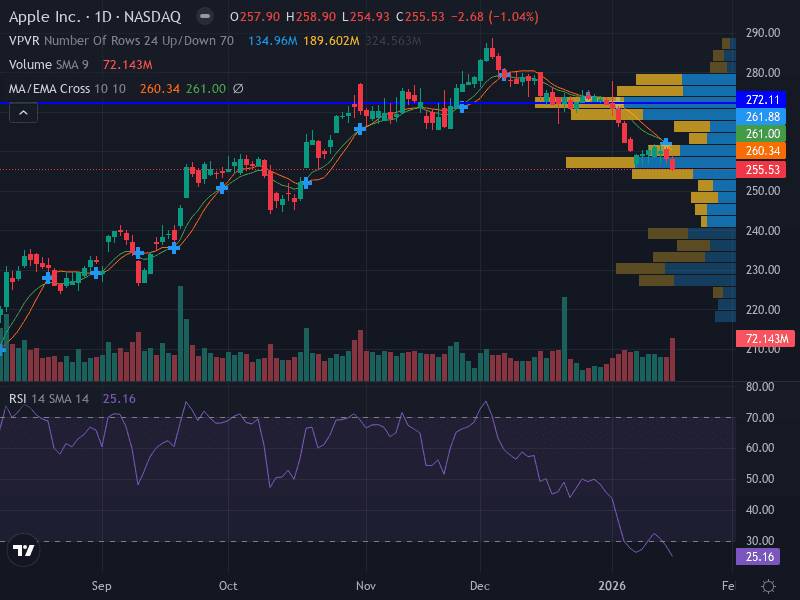Click the 272.11 blue price label
The width and height of the screenshot is (800, 600).
coord(762,99)
